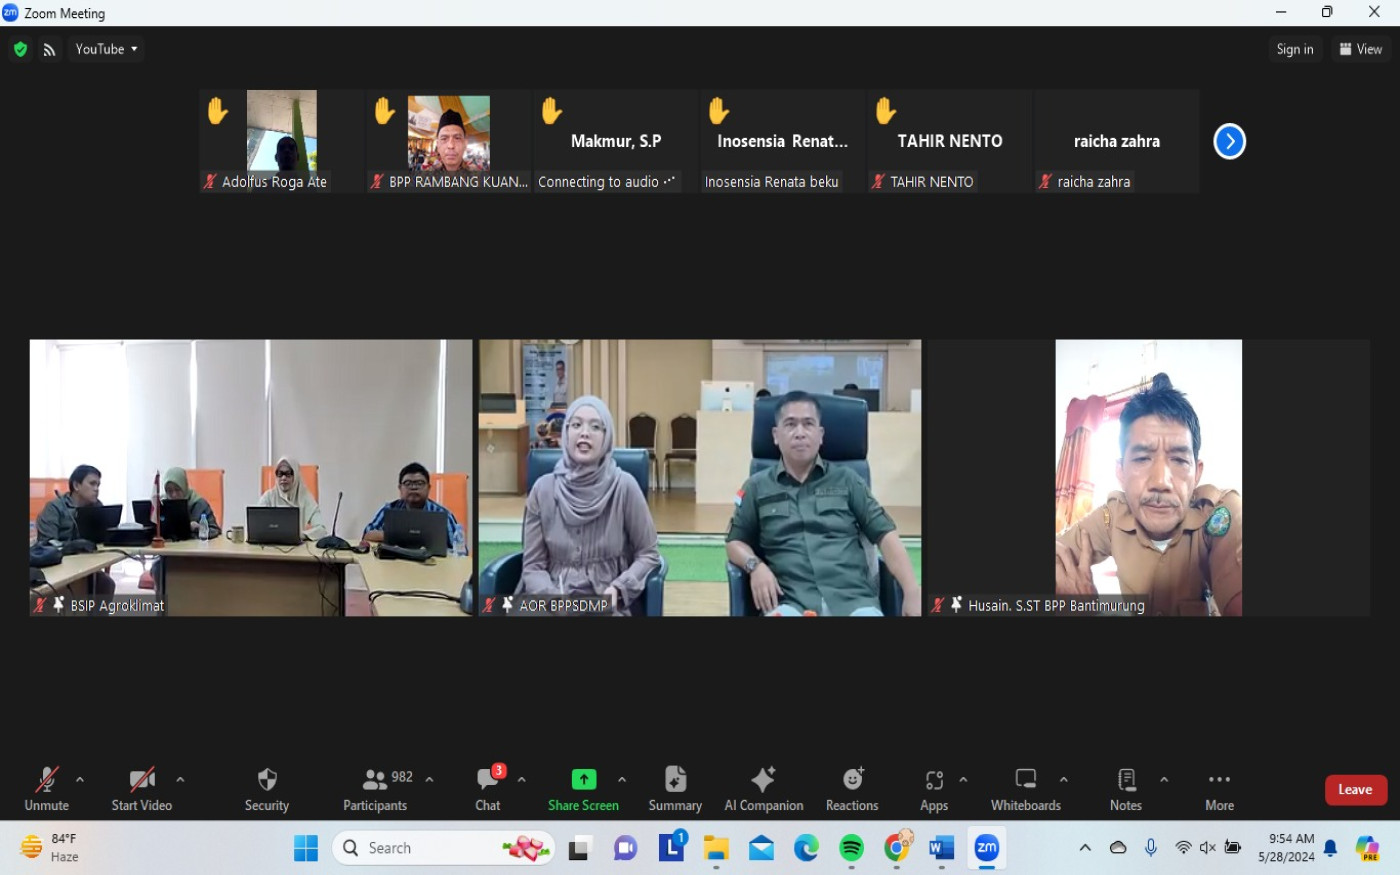Open the Security shield options
The width and height of the screenshot is (1400, 875).
coord(266,788)
